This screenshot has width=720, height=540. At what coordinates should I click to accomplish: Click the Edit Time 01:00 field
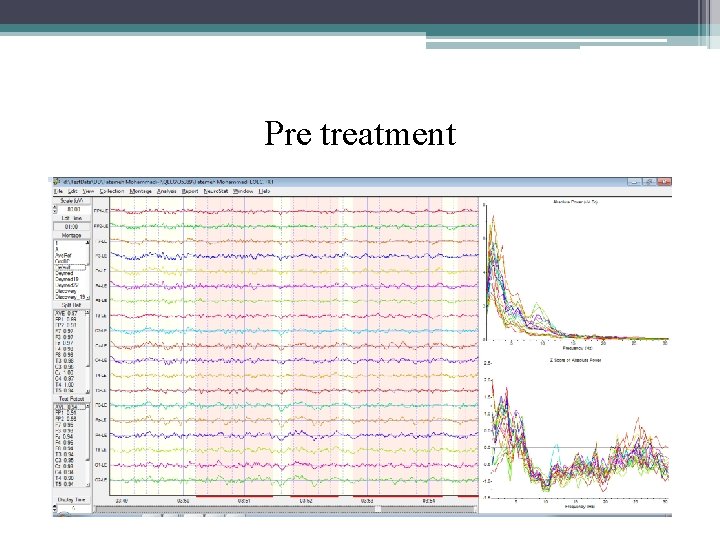tap(72, 227)
